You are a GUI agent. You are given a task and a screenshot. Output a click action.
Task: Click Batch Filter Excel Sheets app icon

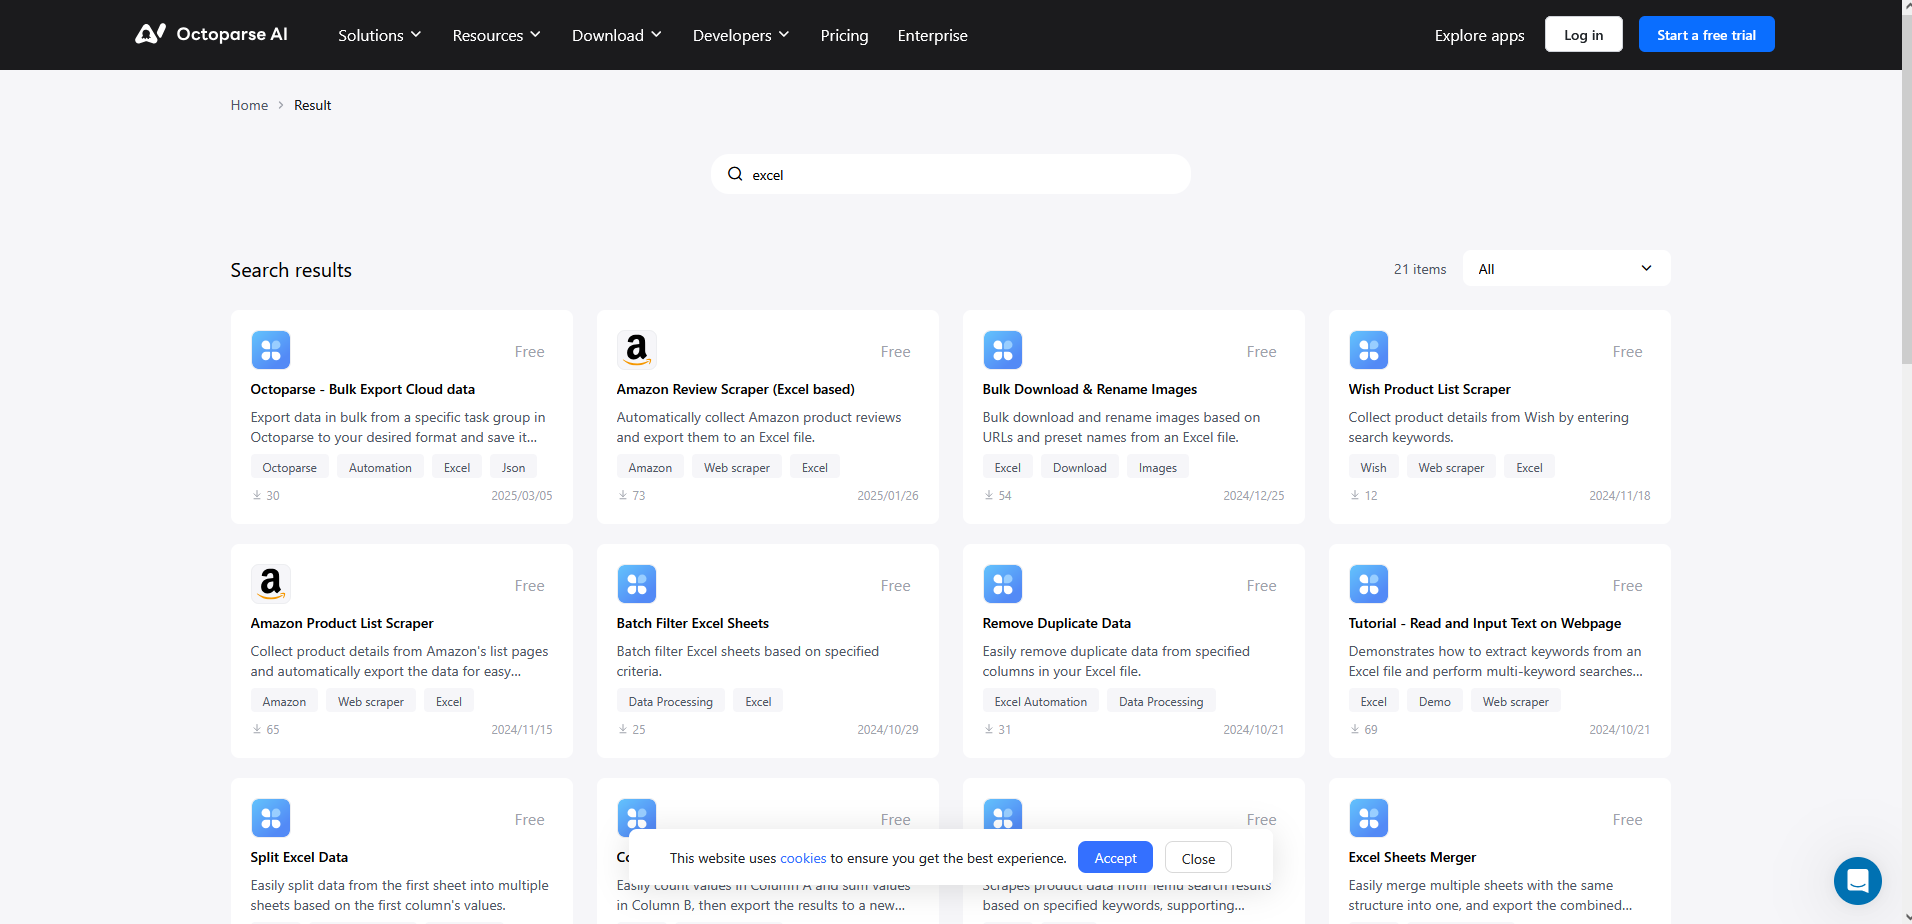click(637, 584)
